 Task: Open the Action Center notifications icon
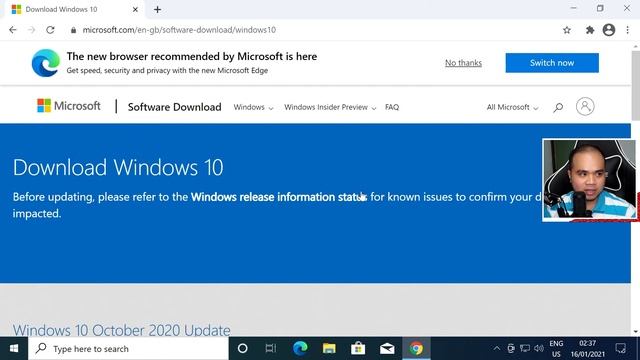pyautogui.click(x=620, y=349)
